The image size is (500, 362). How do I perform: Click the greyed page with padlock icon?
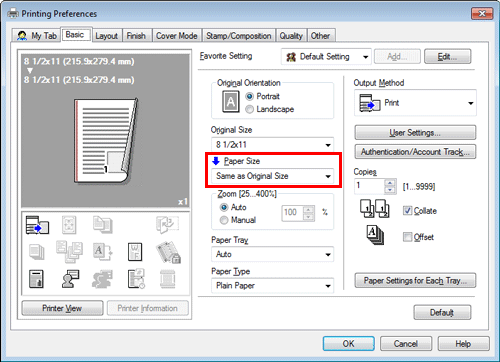point(168,252)
